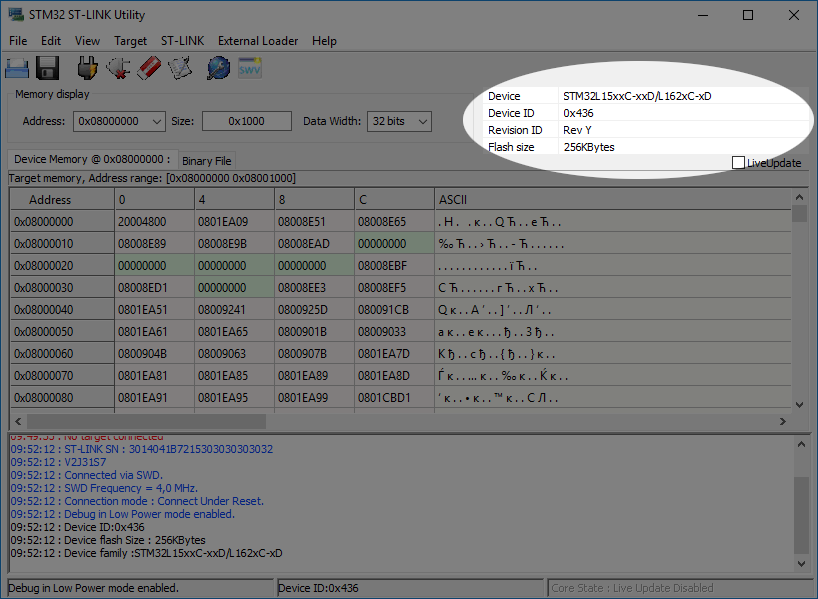Select memory cell 08008E9B
Image resolution: width=818 pixels, height=599 pixels.
pos(234,244)
